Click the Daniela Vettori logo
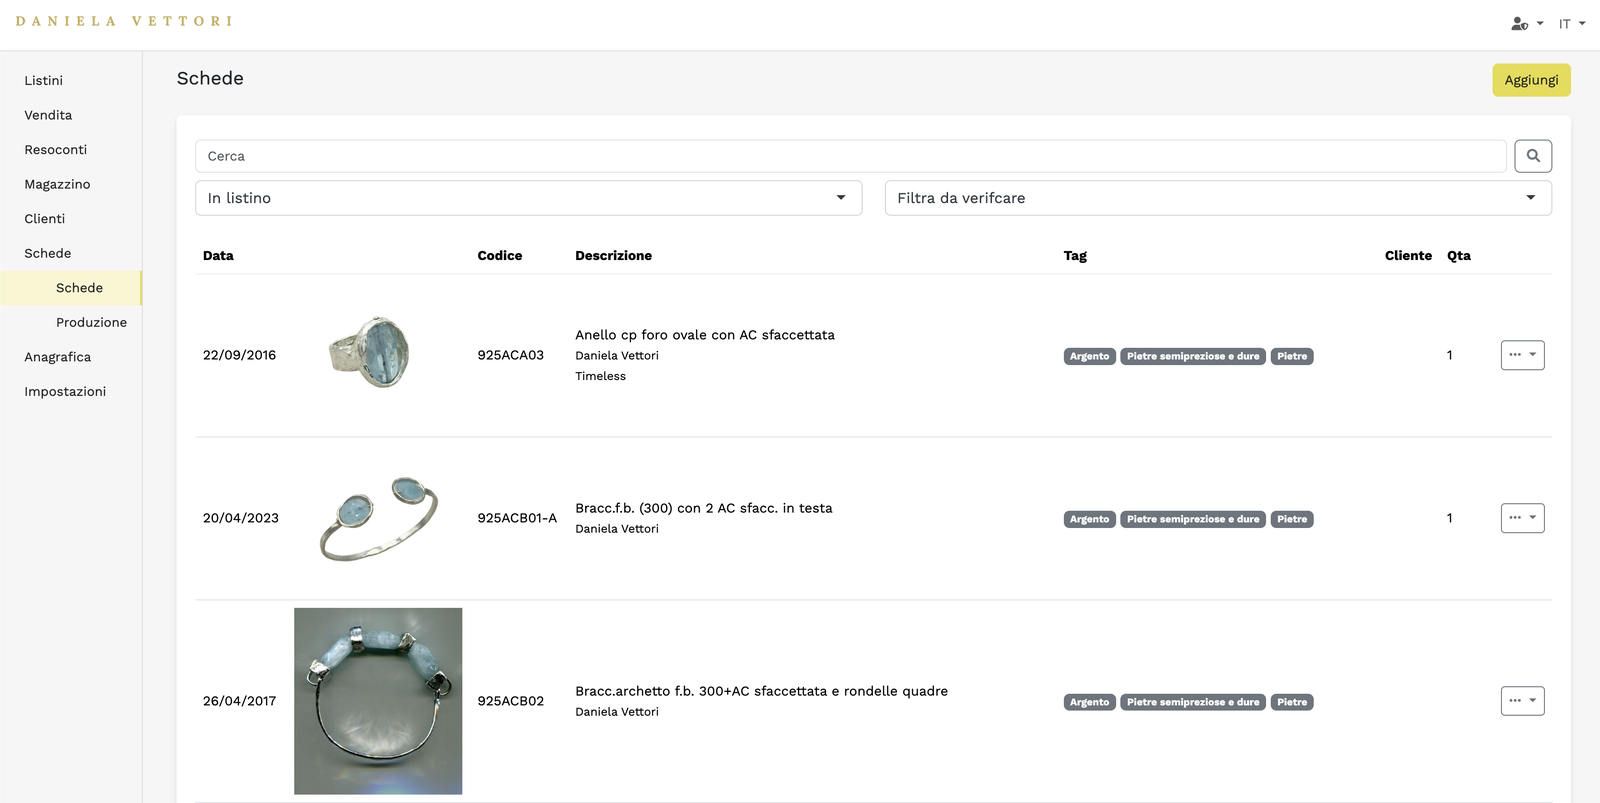The image size is (1600, 803). point(124,21)
